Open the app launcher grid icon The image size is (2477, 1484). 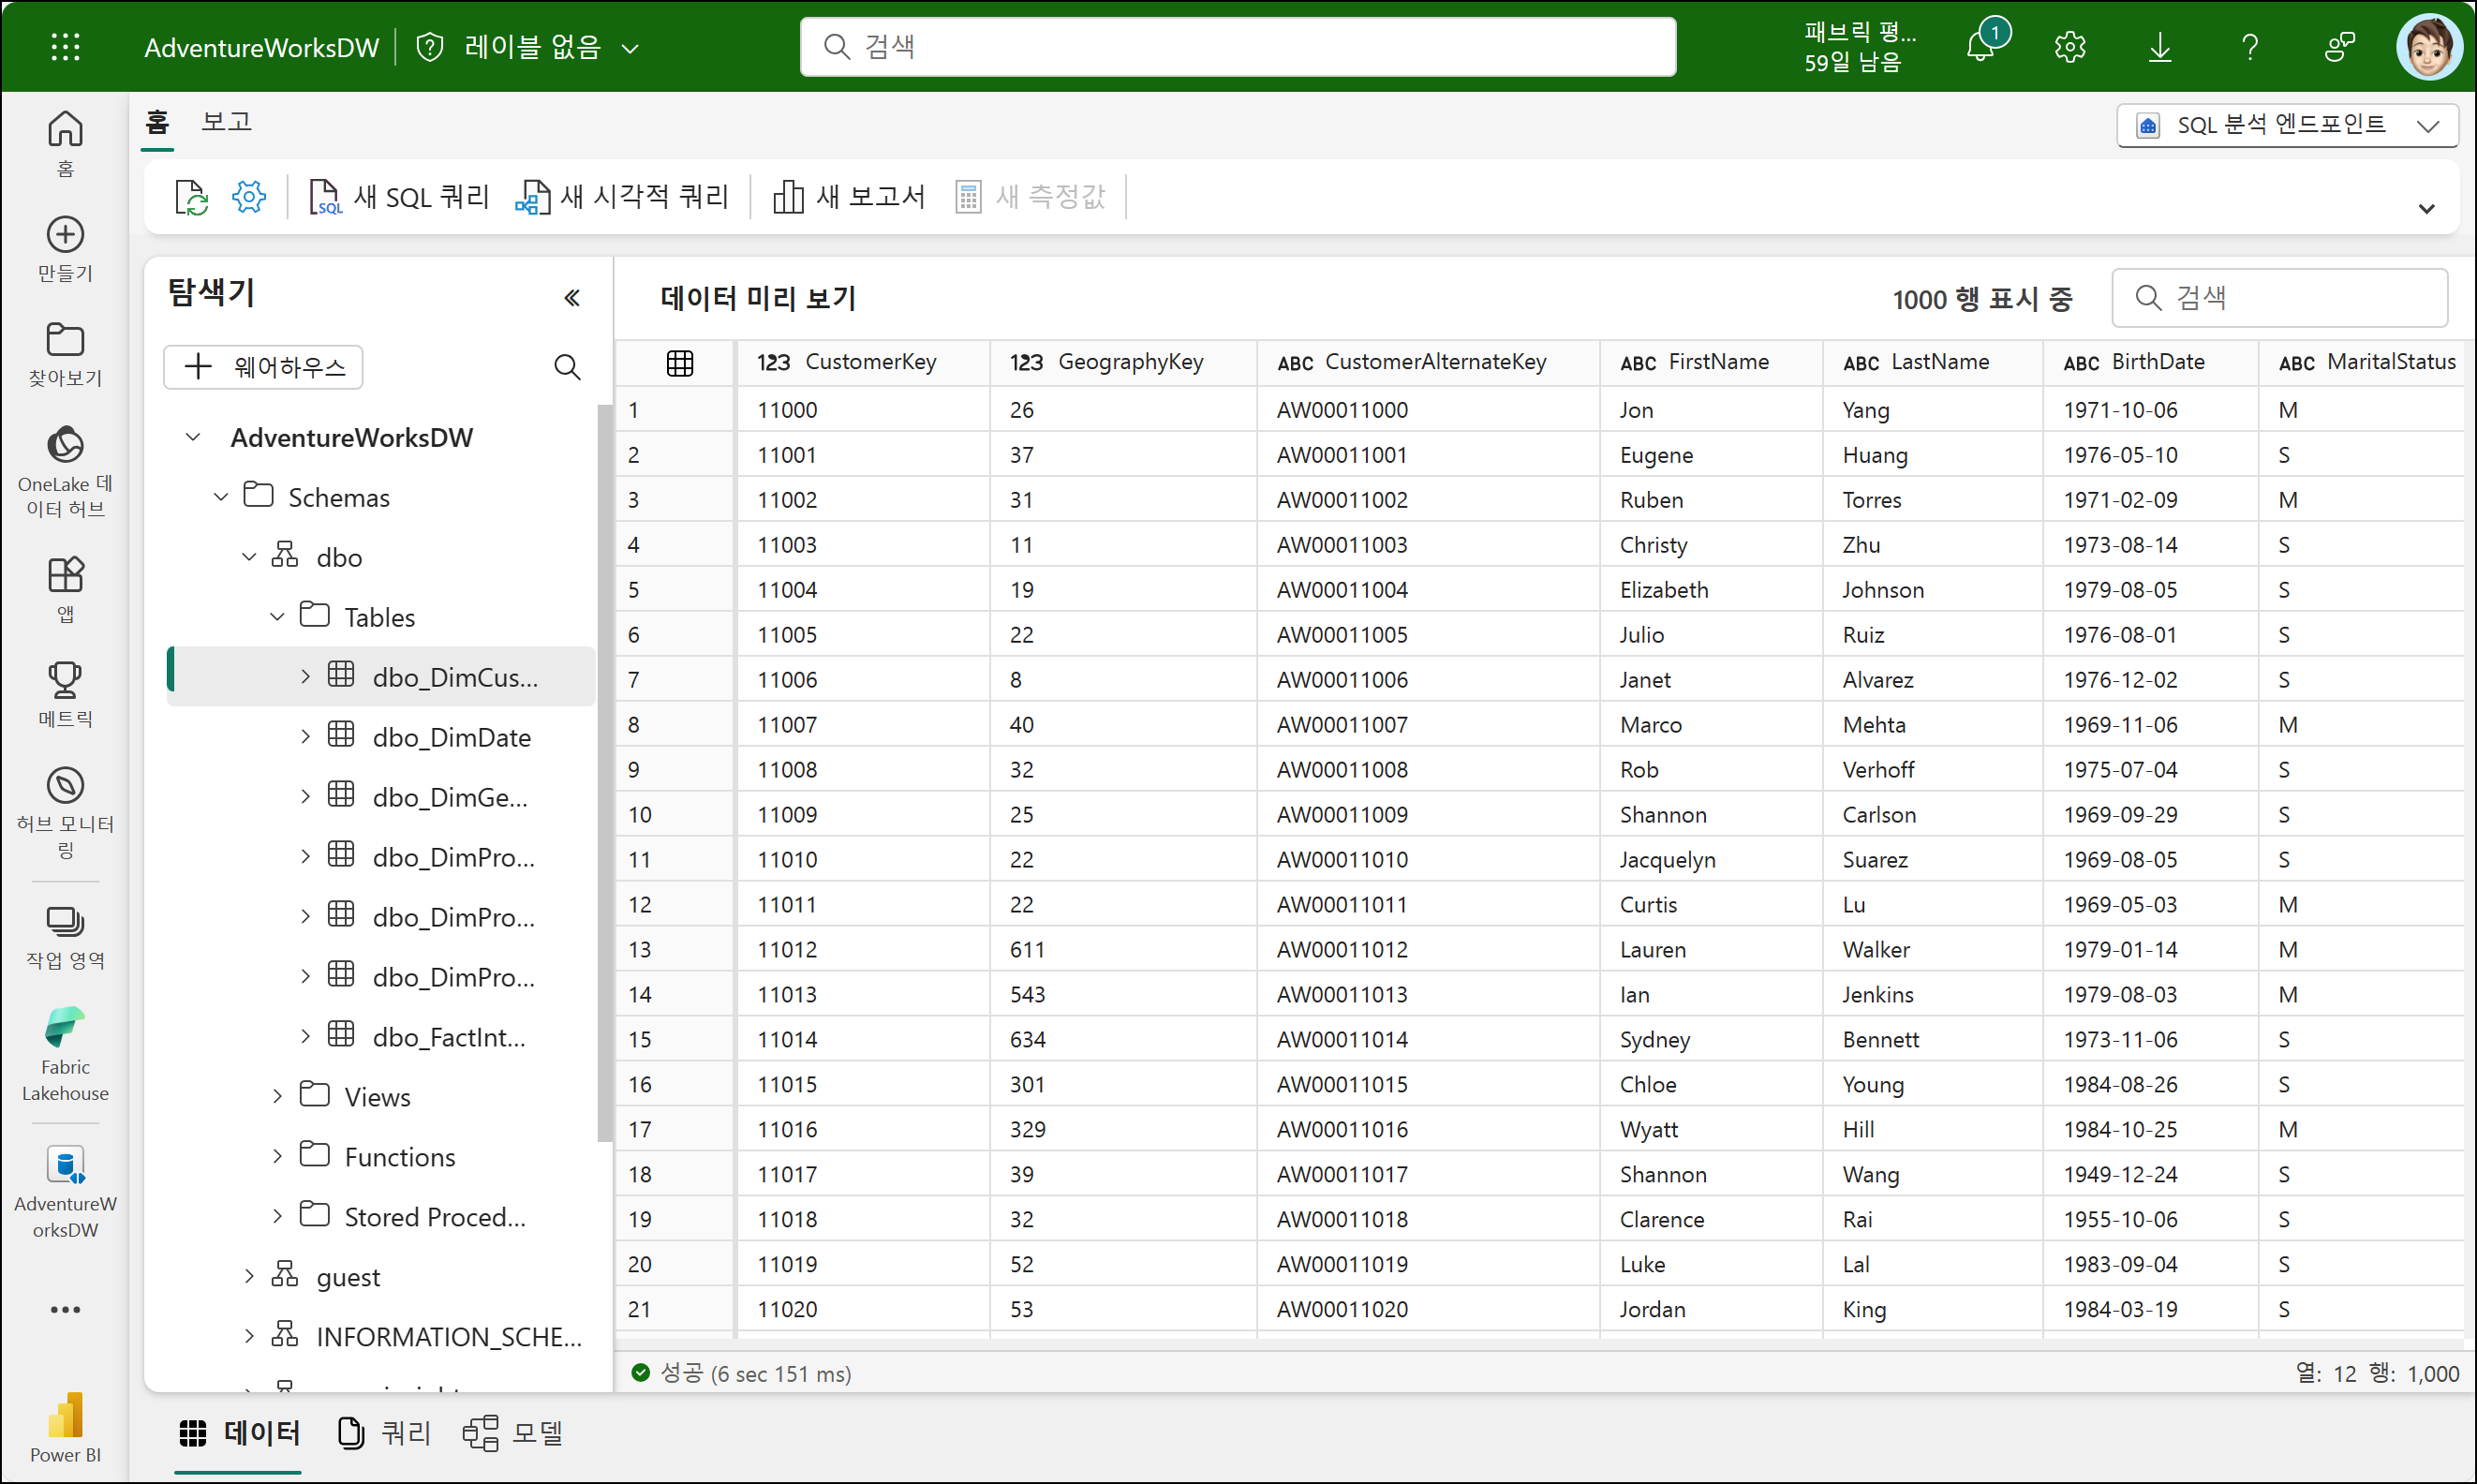pyautogui.click(x=66, y=47)
